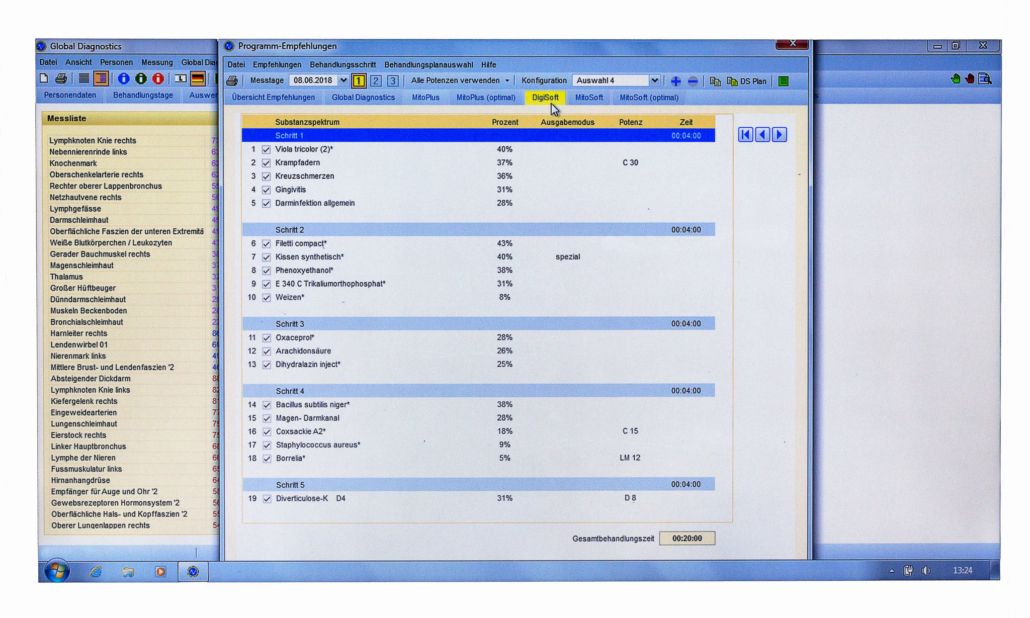The height and width of the screenshot is (618, 1030).
Task: Switch to the MitoPlus (optimal) tab
Action: pos(485,97)
